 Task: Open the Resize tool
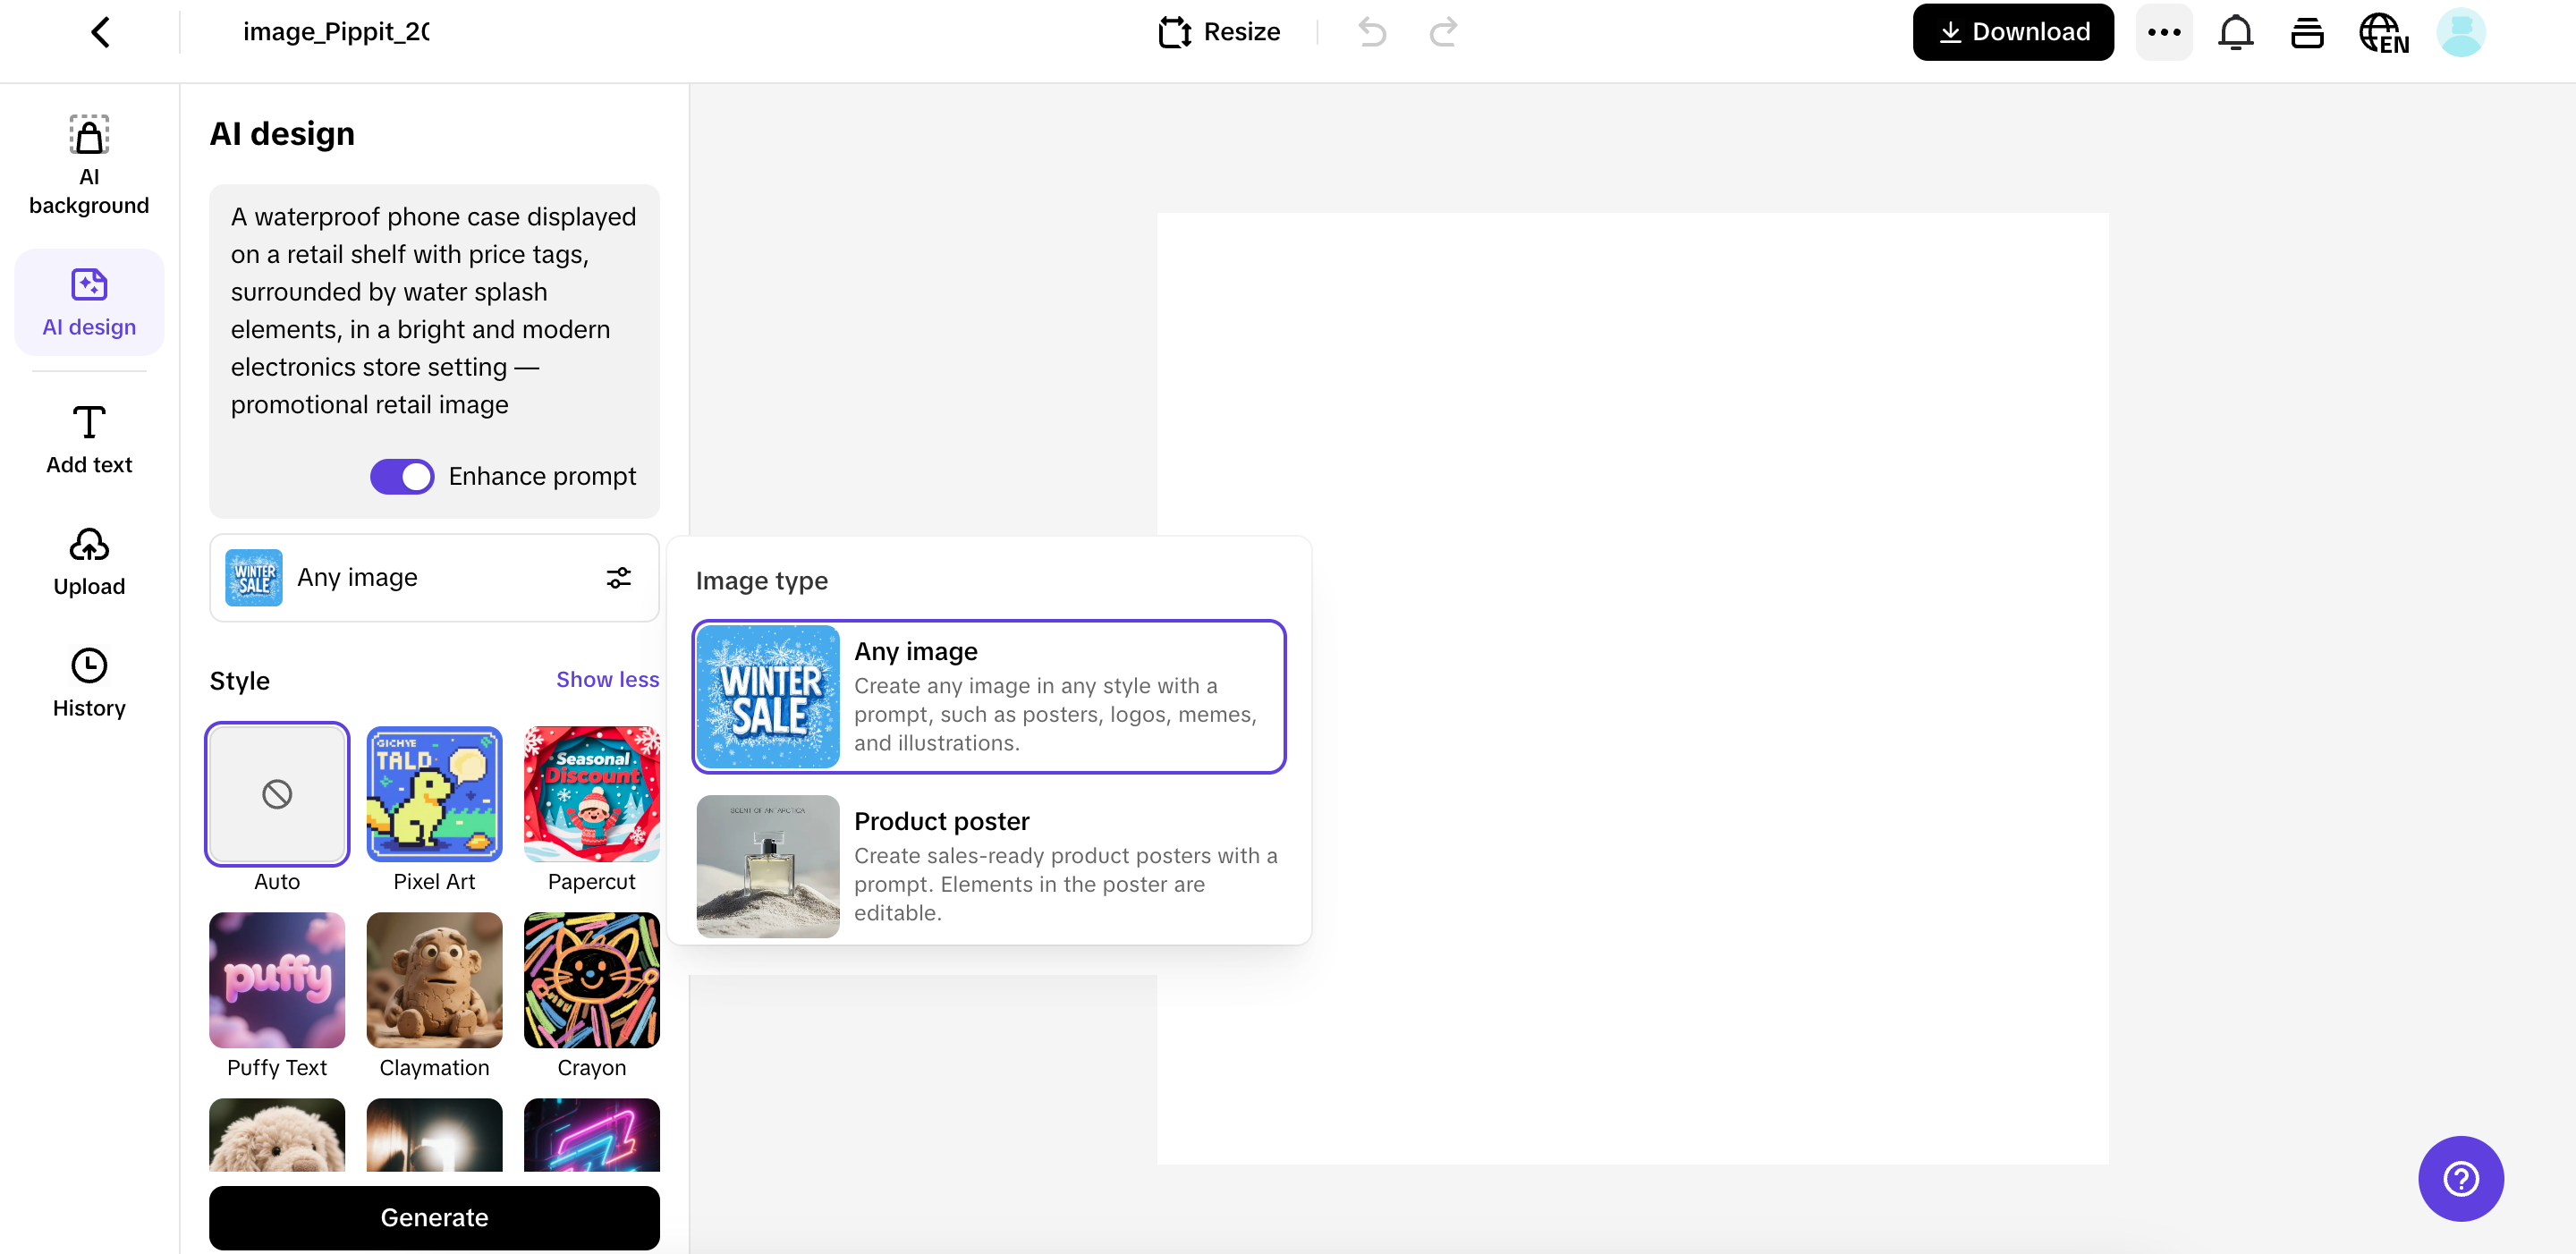pos(1218,31)
